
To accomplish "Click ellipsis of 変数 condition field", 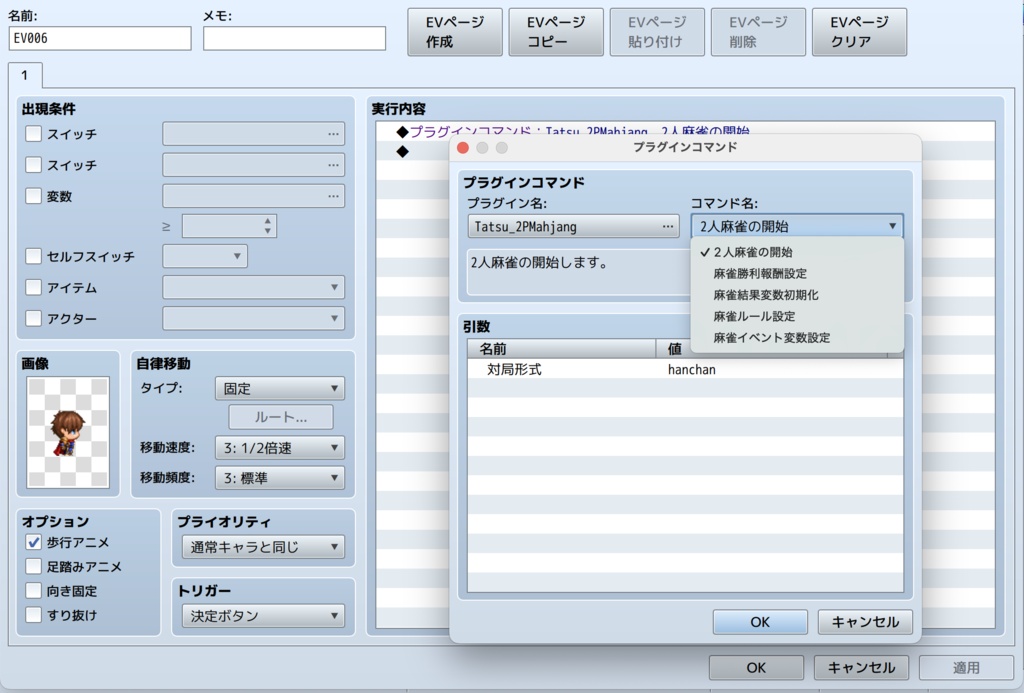I will coord(333,196).
